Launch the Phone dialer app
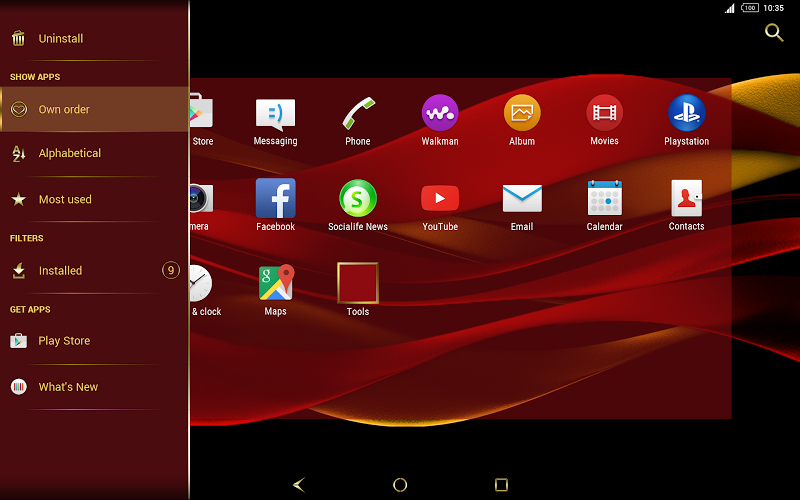This screenshot has width=800, height=500. pyautogui.click(x=358, y=121)
